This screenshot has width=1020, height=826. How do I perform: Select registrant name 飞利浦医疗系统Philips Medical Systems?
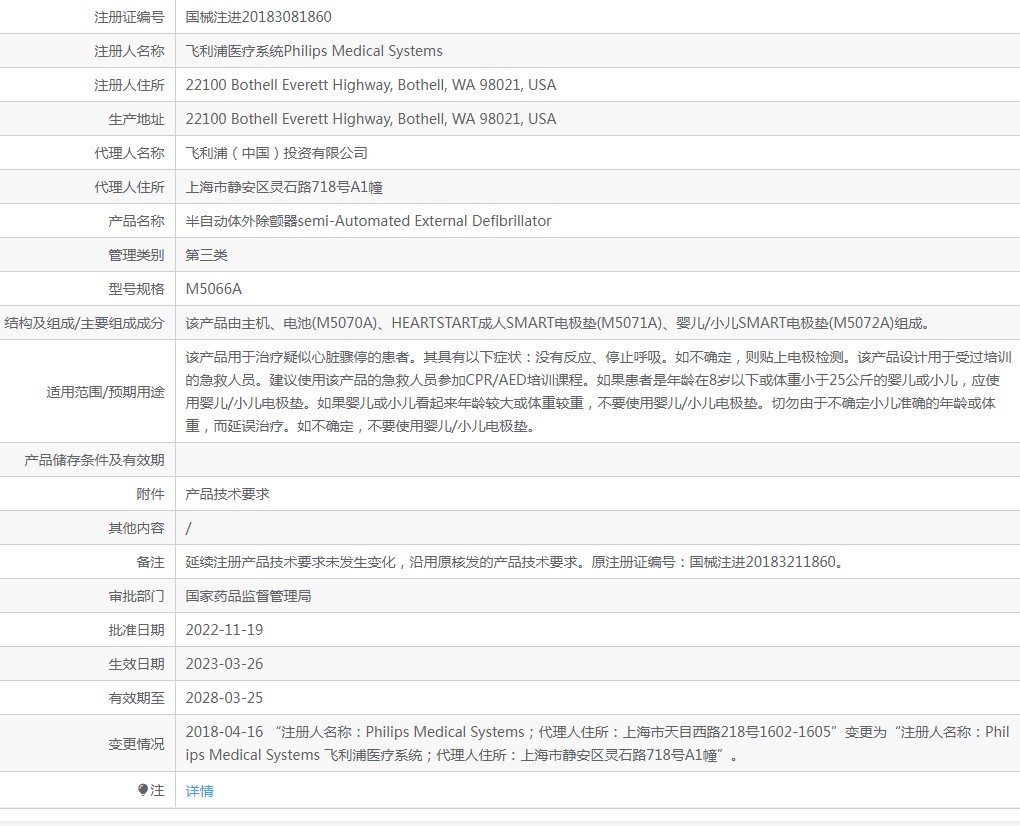coord(314,51)
